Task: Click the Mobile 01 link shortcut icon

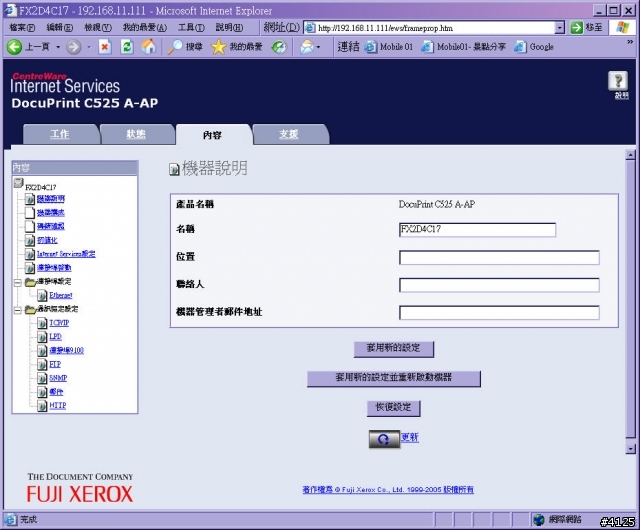Action: pos(371,47)
